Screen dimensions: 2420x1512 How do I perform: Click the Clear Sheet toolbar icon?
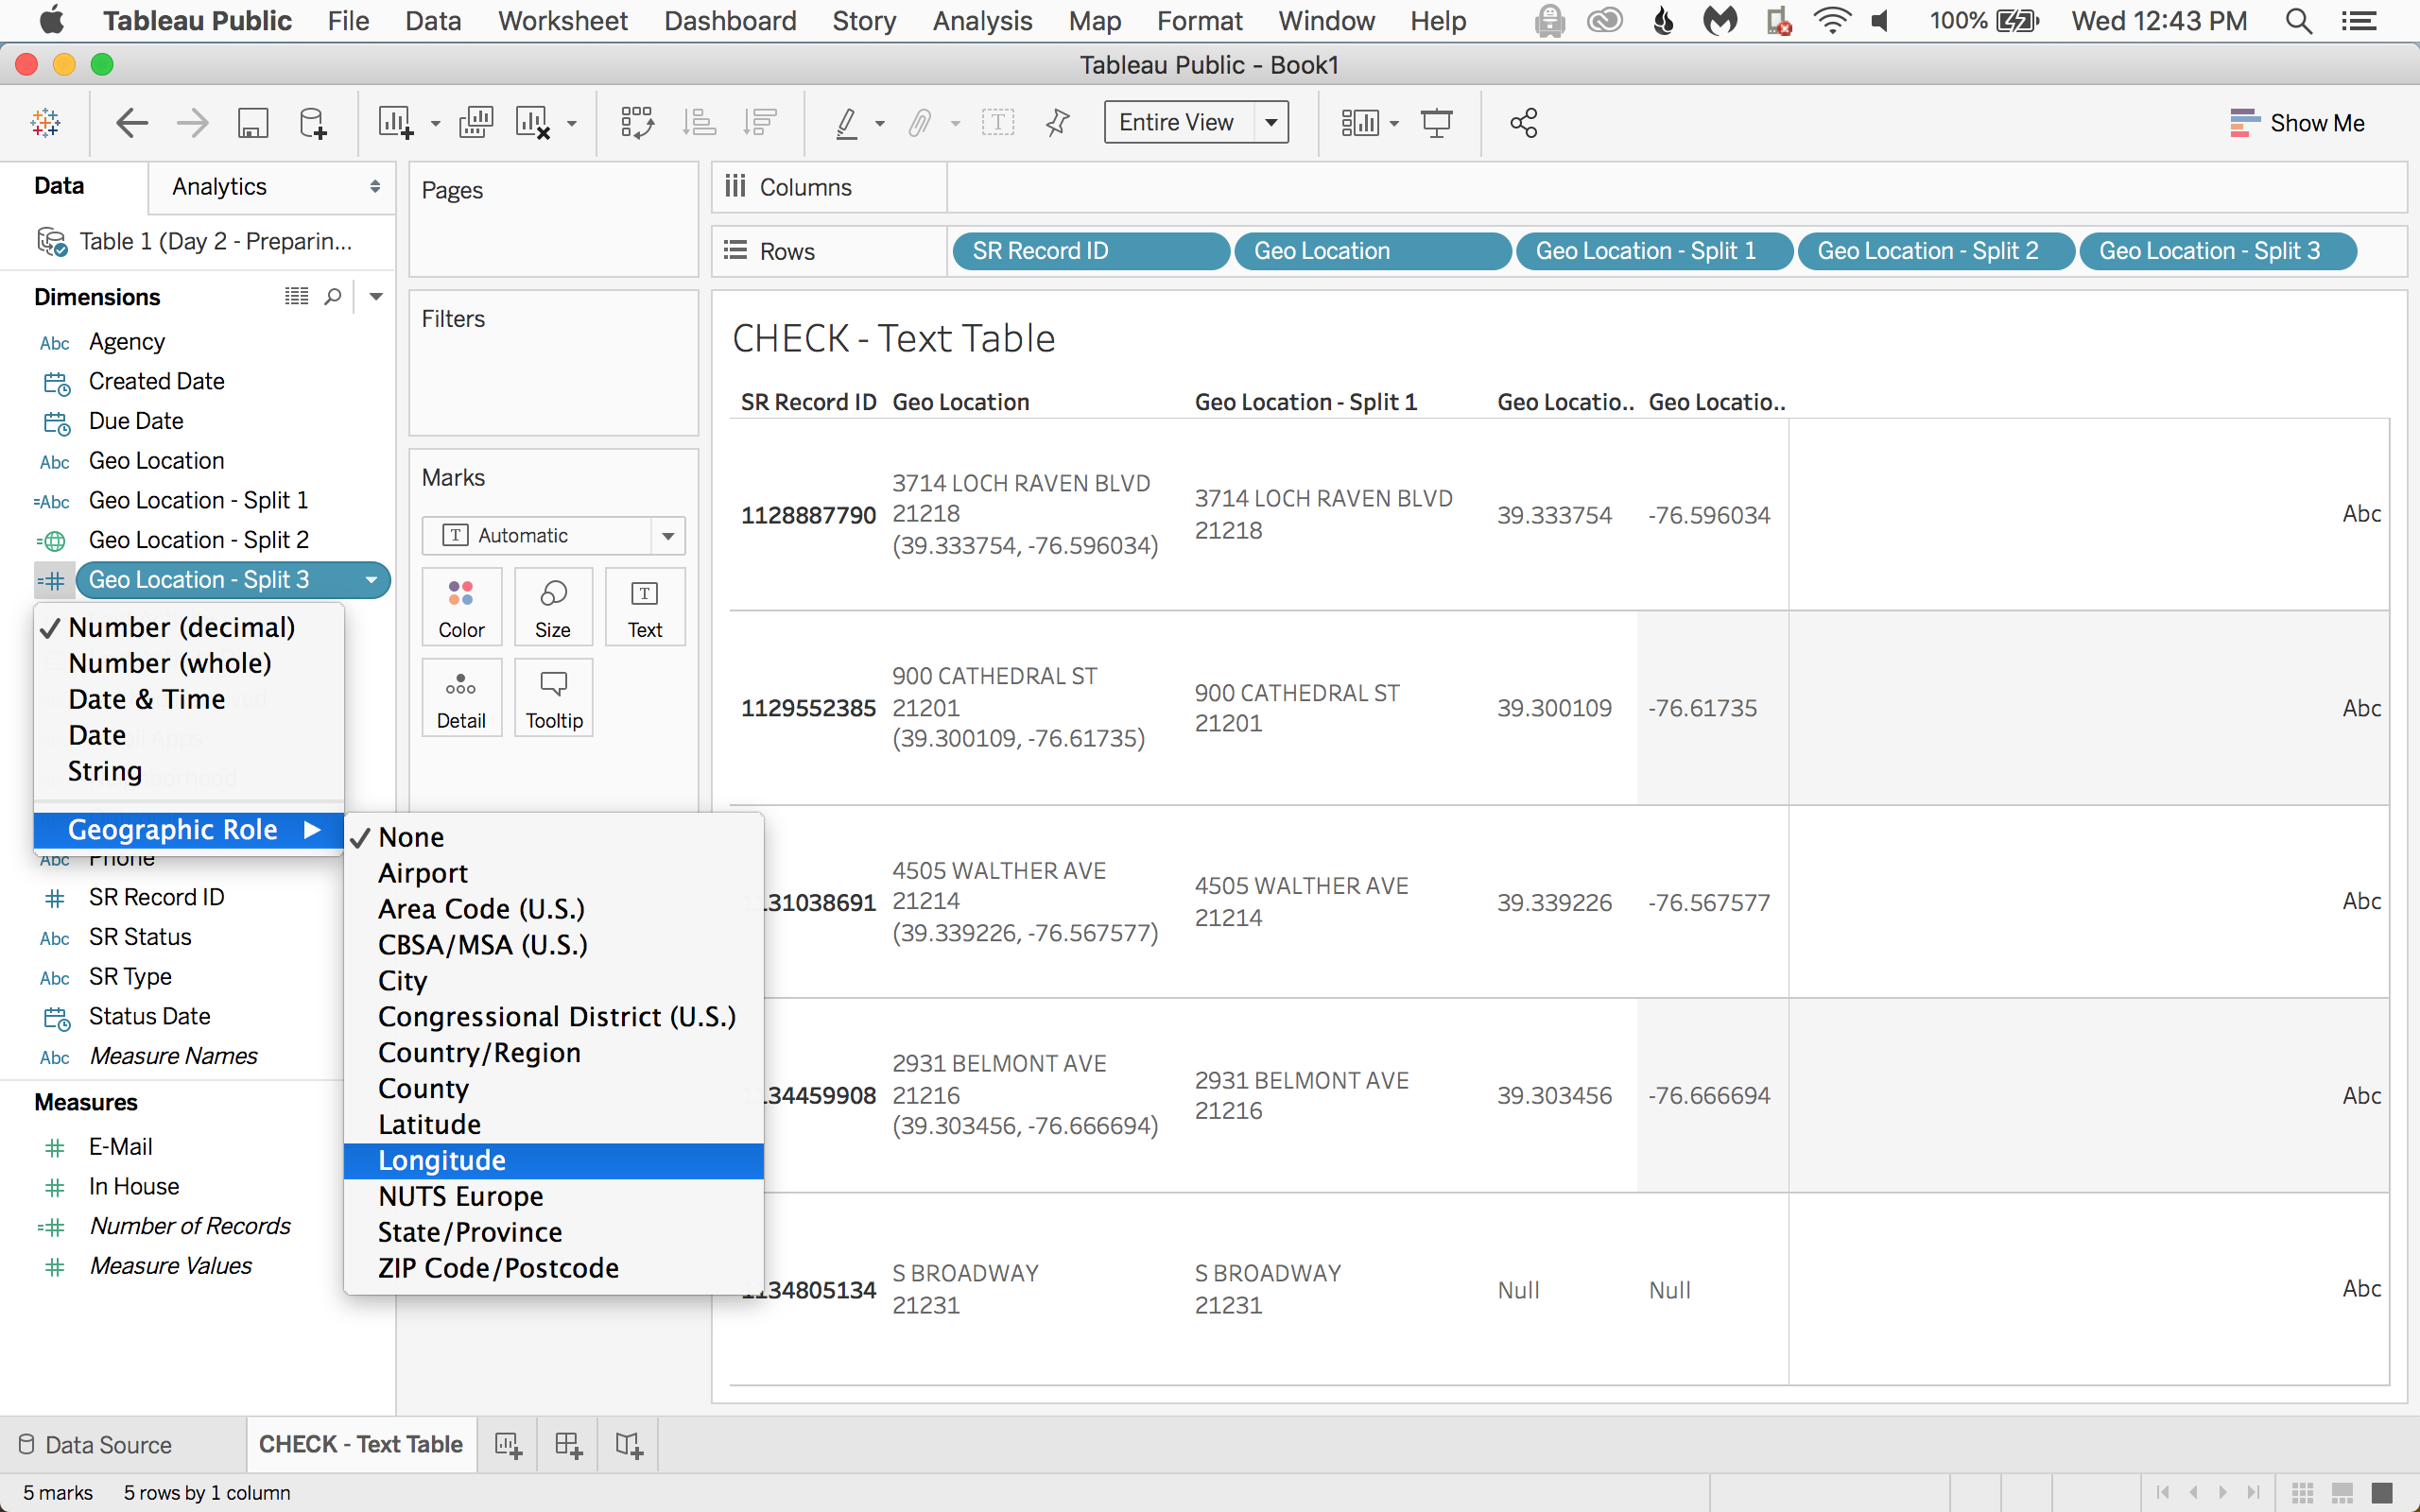point(533,123)
